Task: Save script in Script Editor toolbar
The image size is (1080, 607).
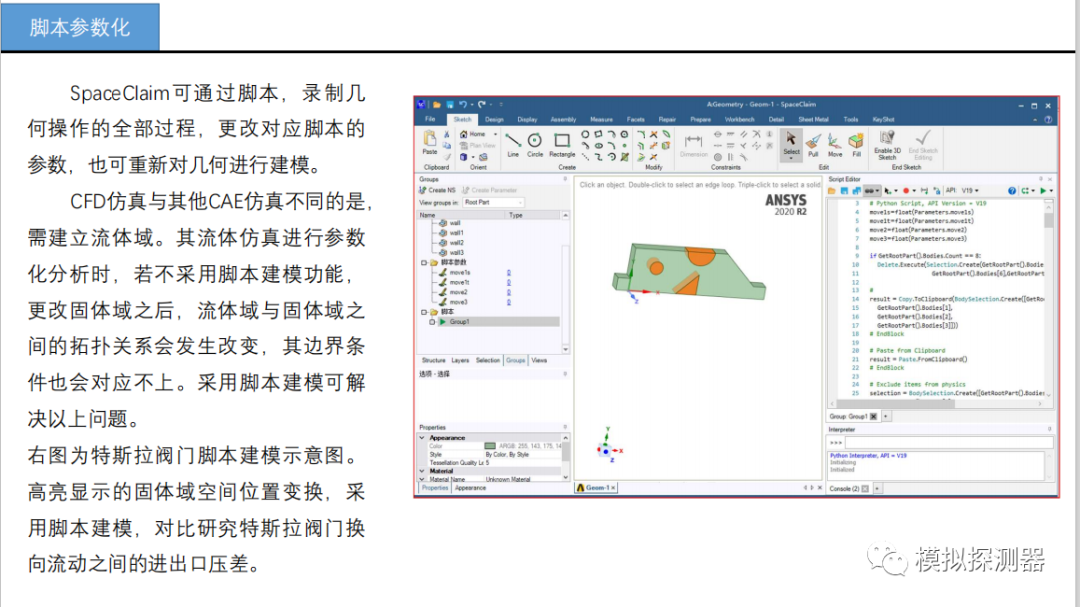Action: [x=844, y=191]
